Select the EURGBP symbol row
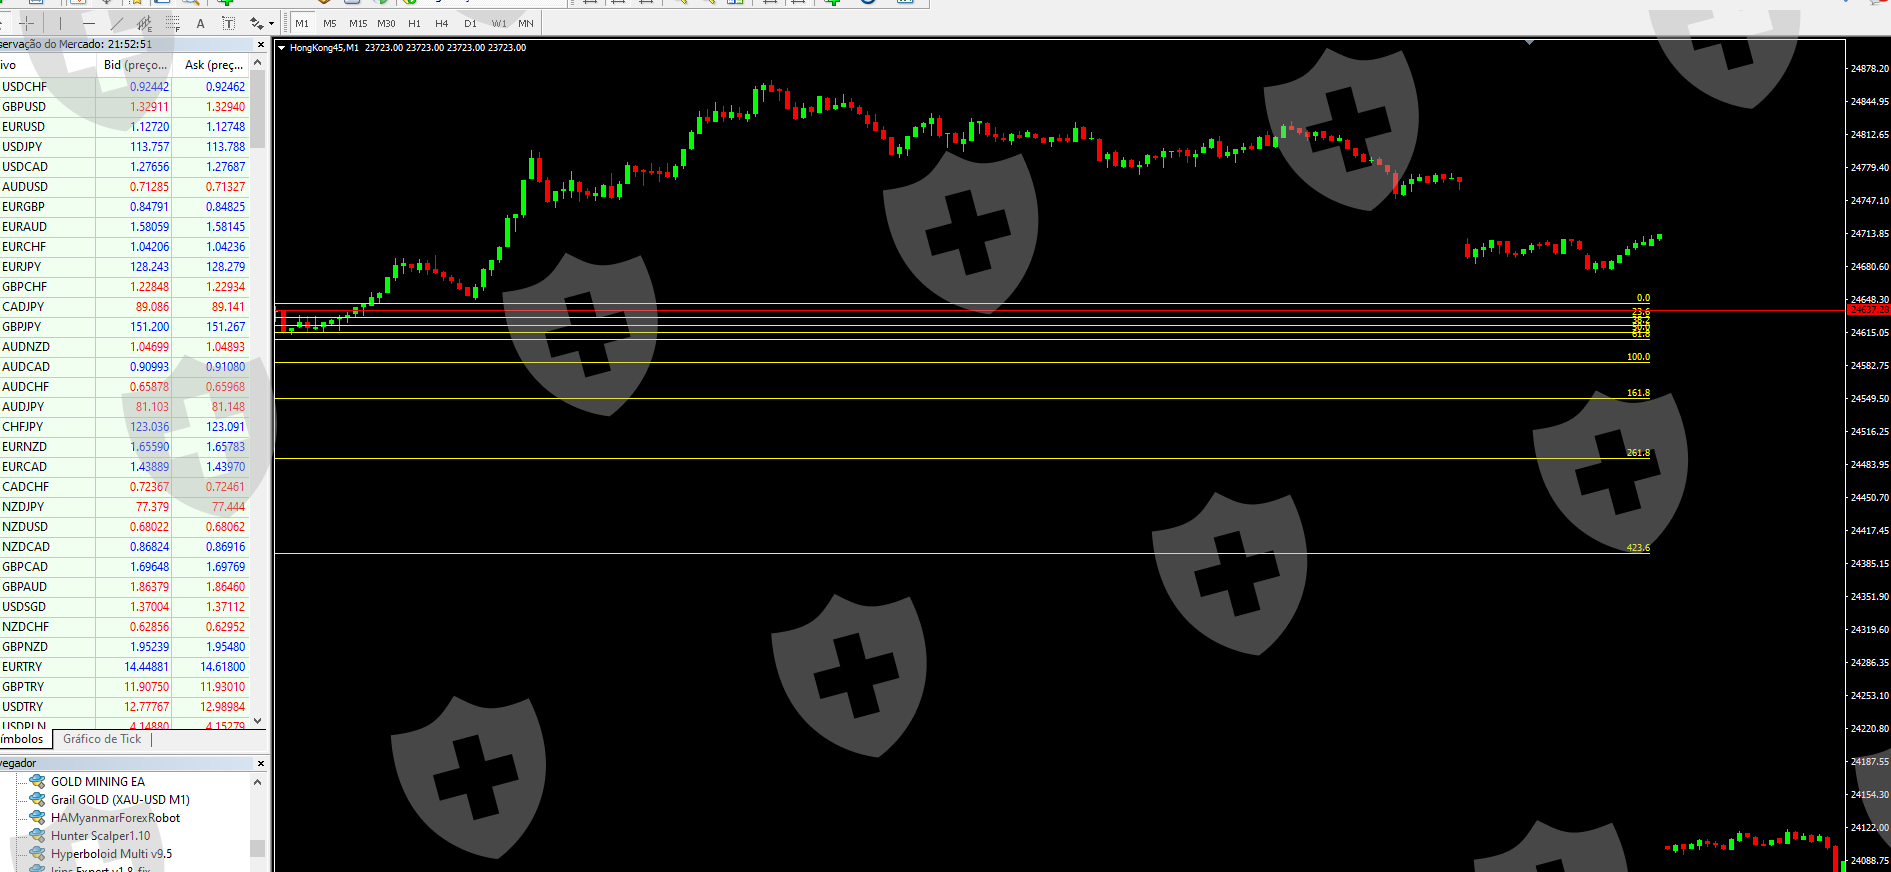The width and height of the screenshot is (1891, 872). 124,207
